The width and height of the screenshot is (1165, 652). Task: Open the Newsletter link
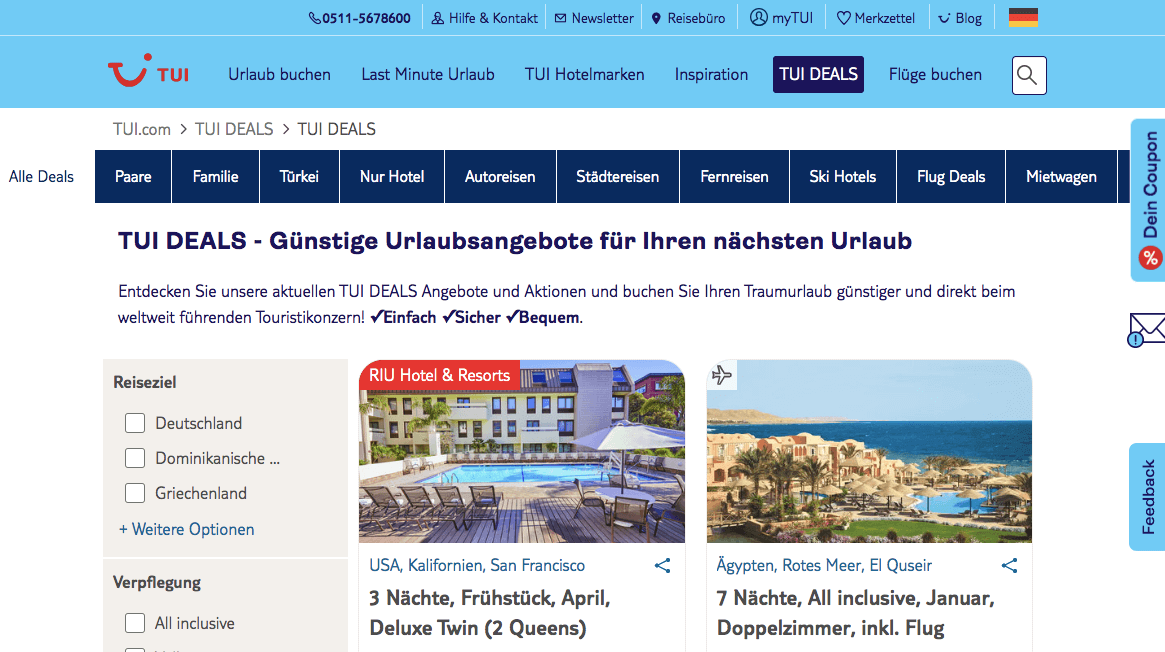603,18
